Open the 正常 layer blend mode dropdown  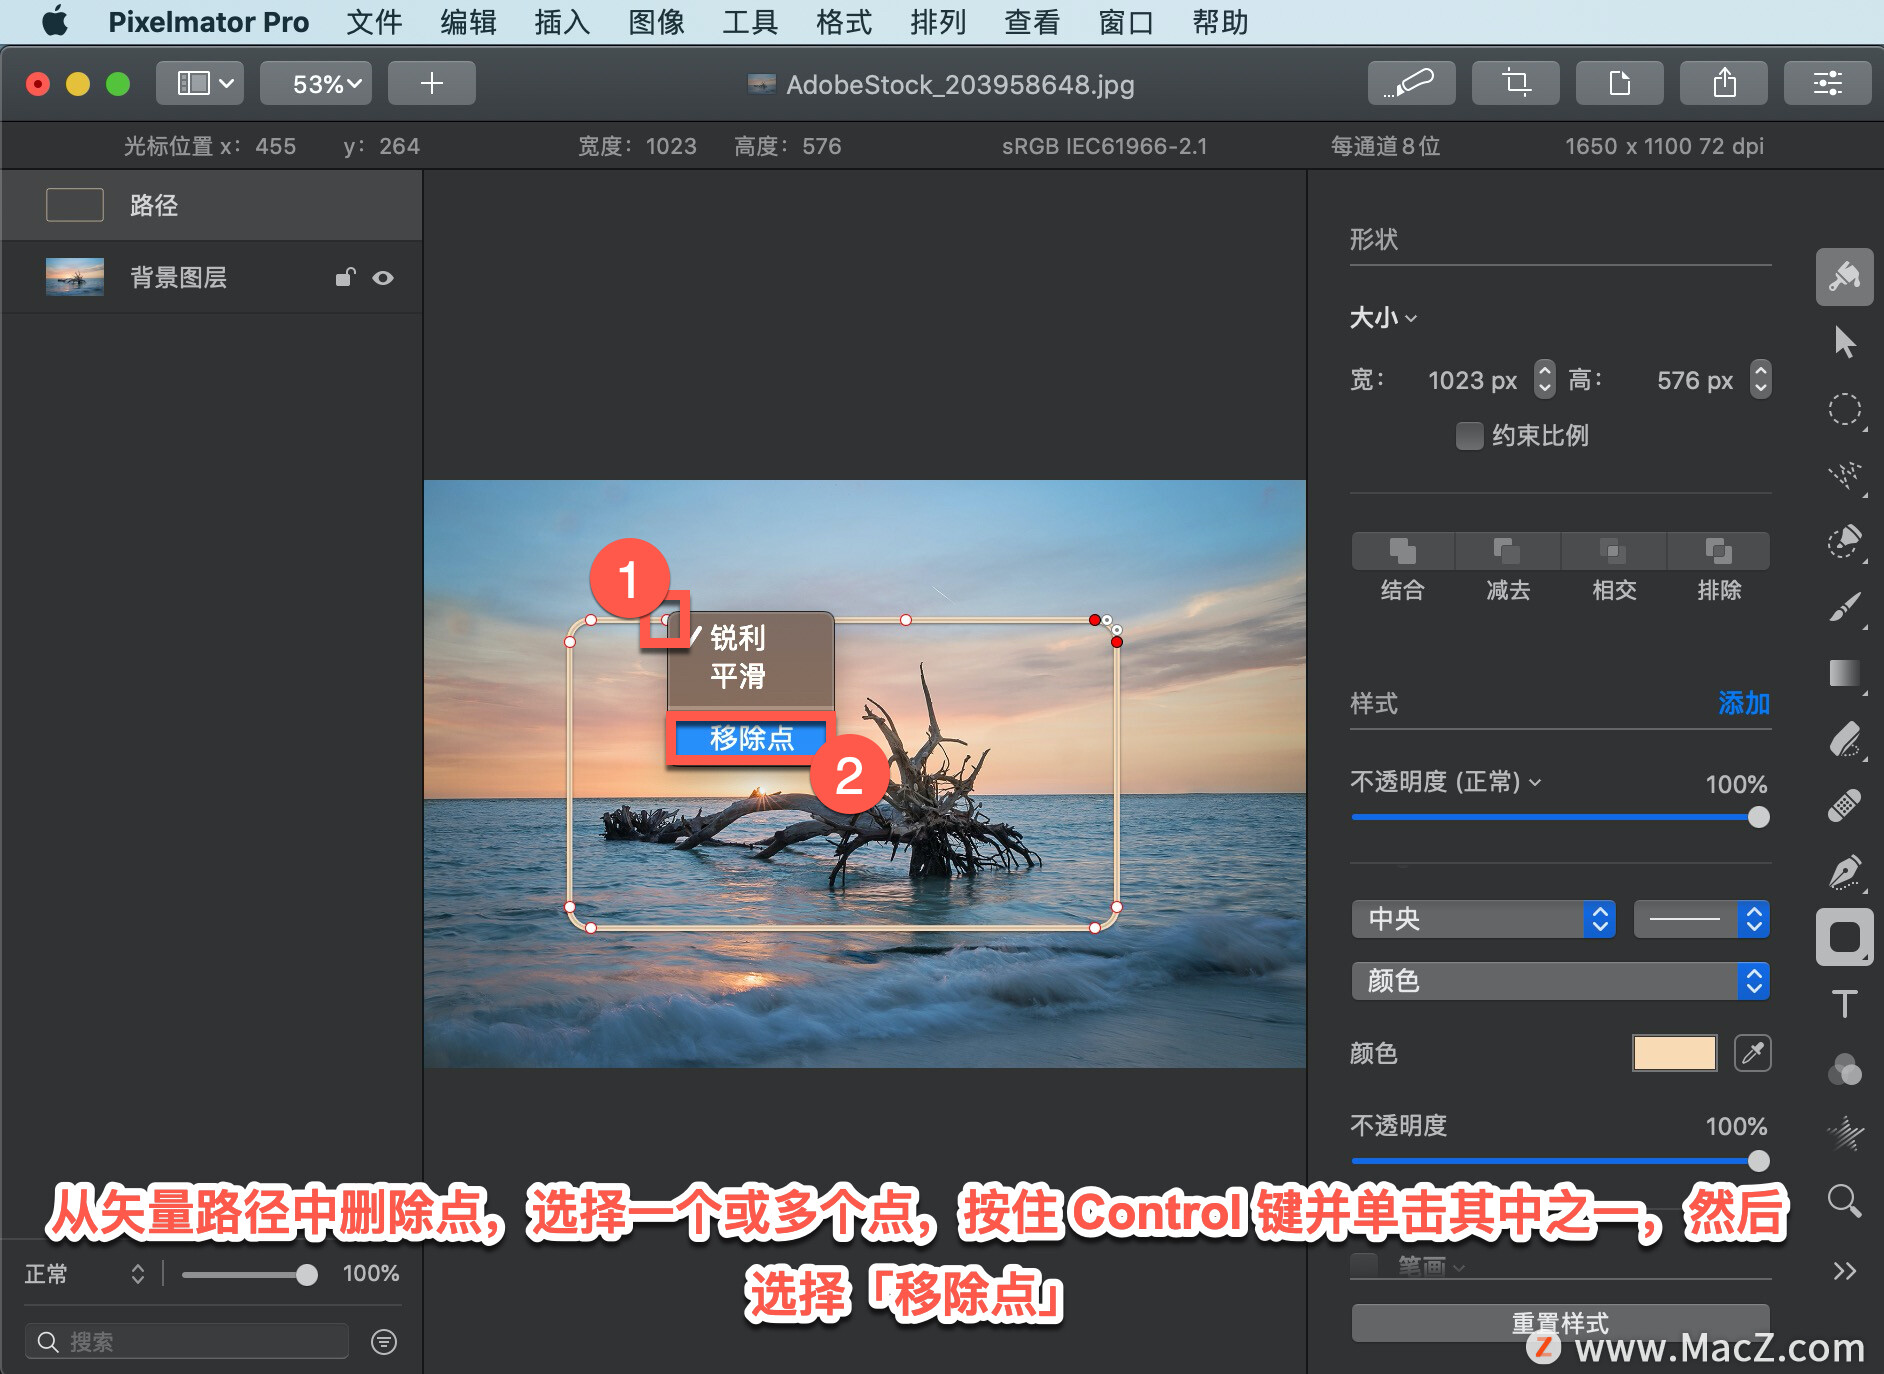click(x=85, y=1274)
